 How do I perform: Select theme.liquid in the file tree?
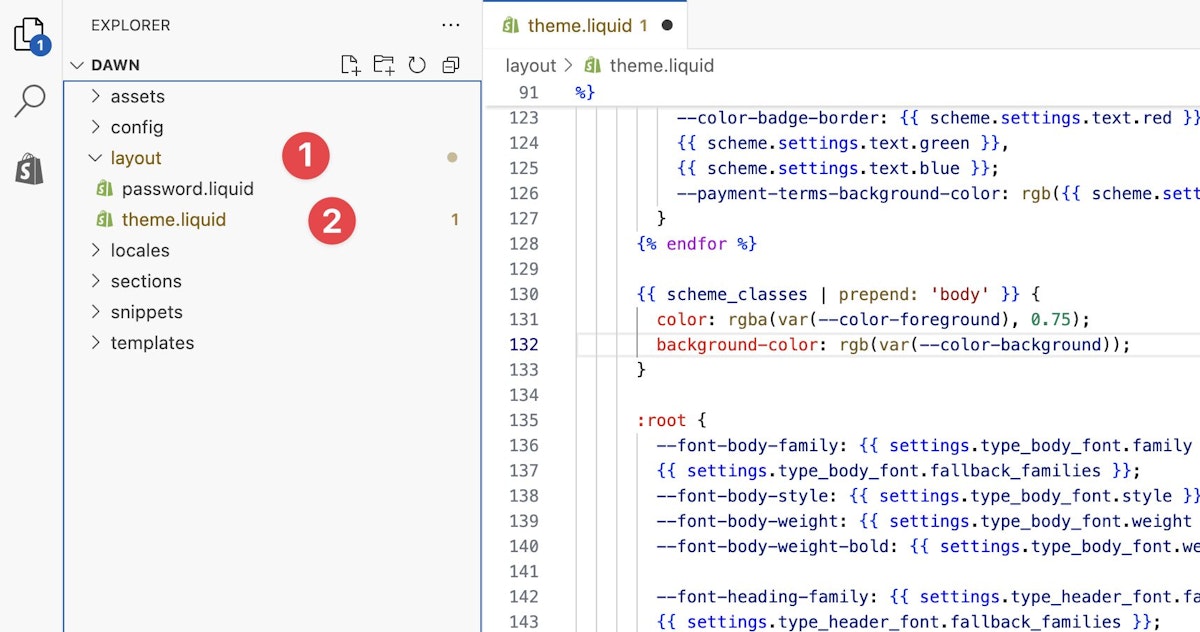tap(173, 220)
